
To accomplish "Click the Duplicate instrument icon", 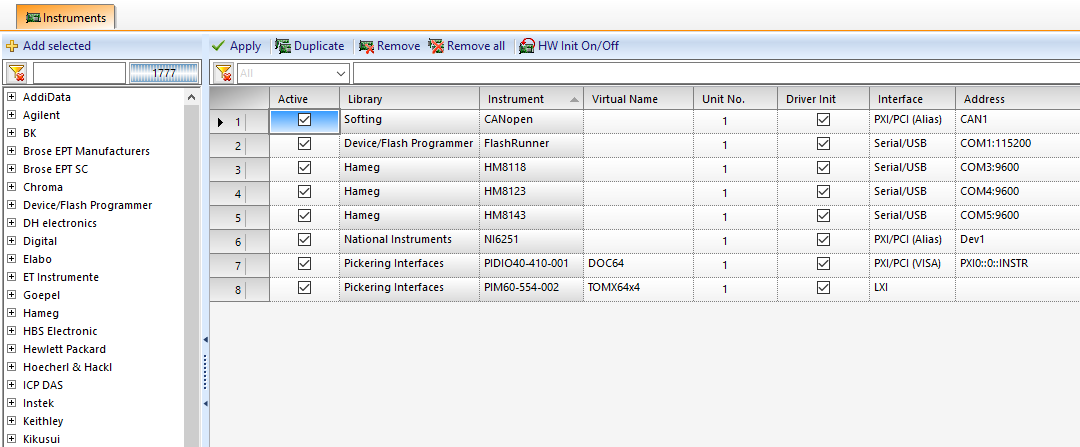I will [x=282, y=46].
